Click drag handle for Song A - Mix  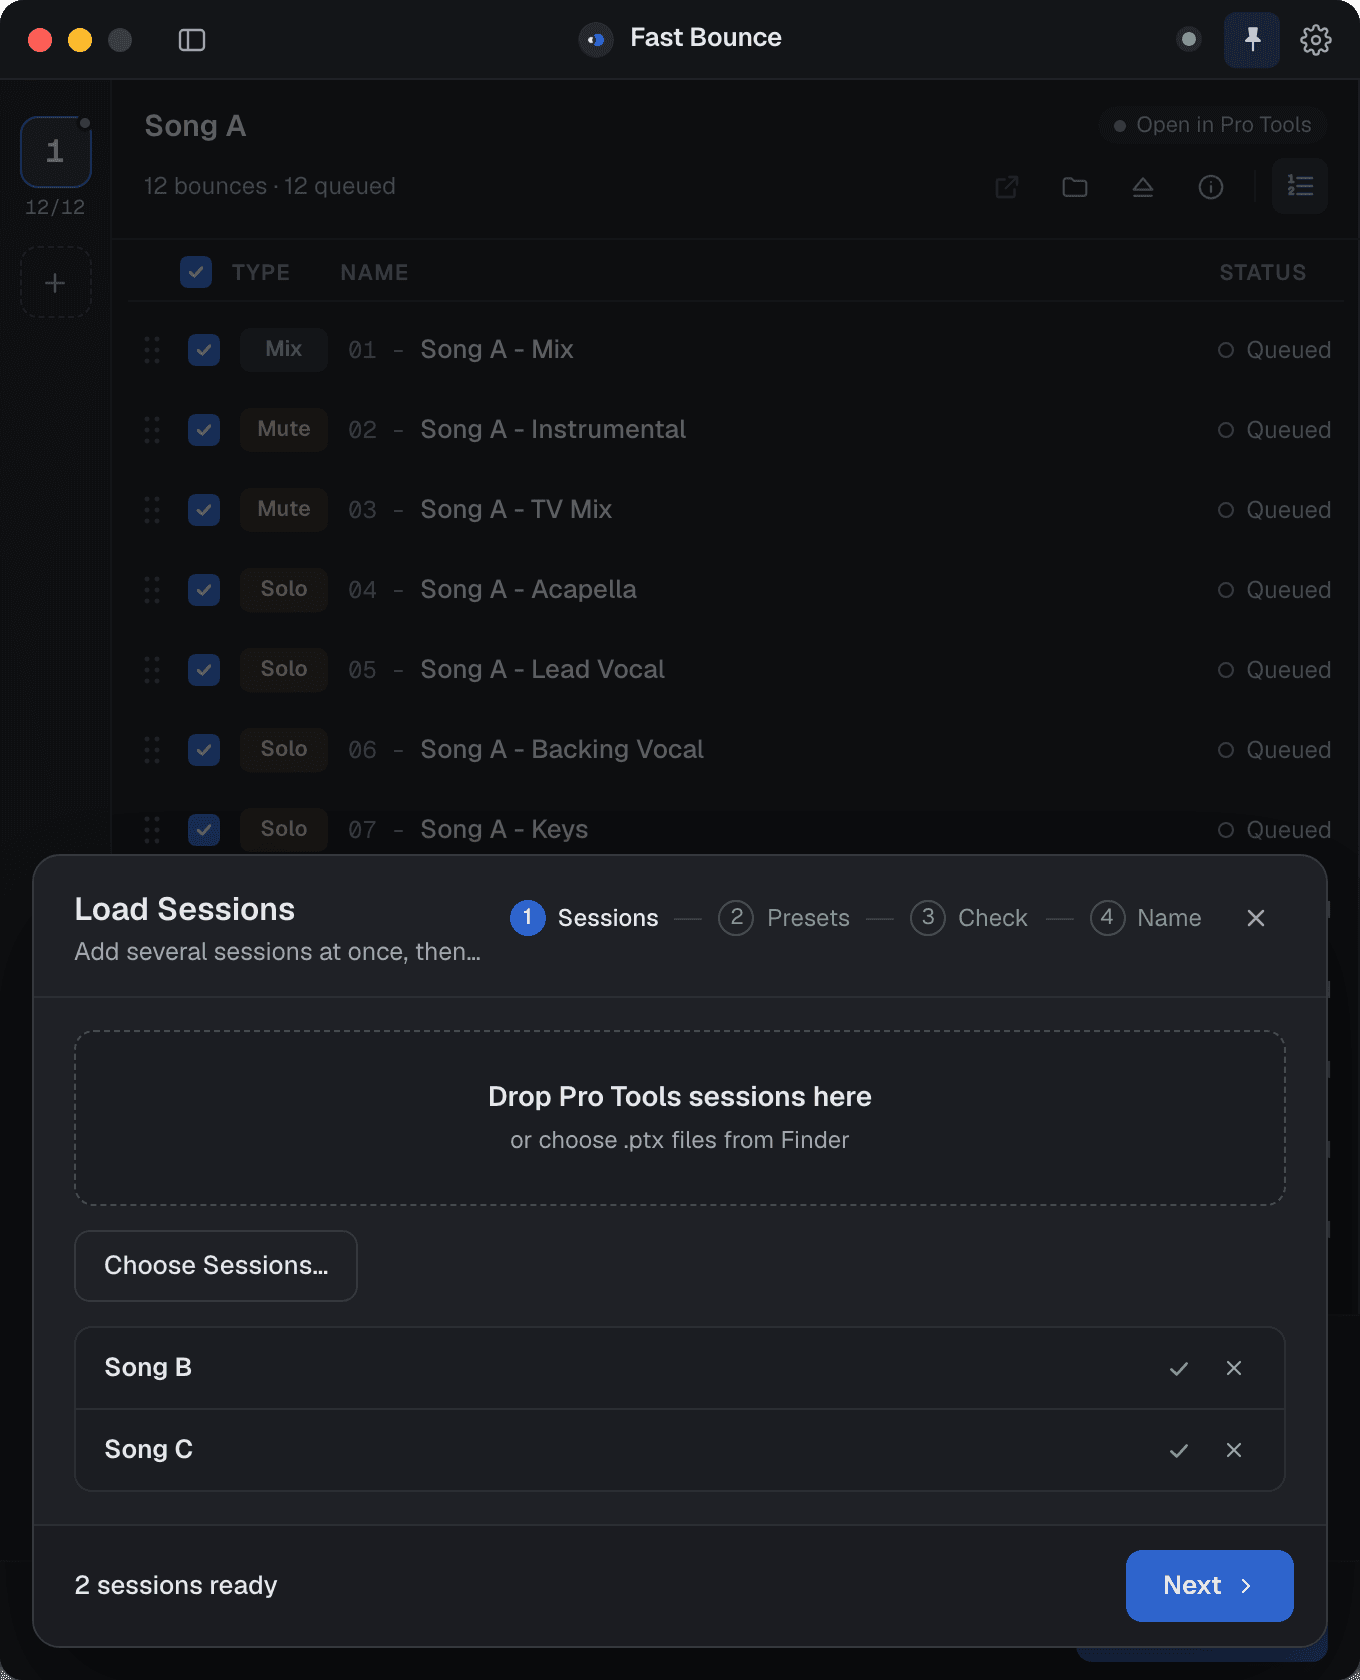(x=152, y=350)
